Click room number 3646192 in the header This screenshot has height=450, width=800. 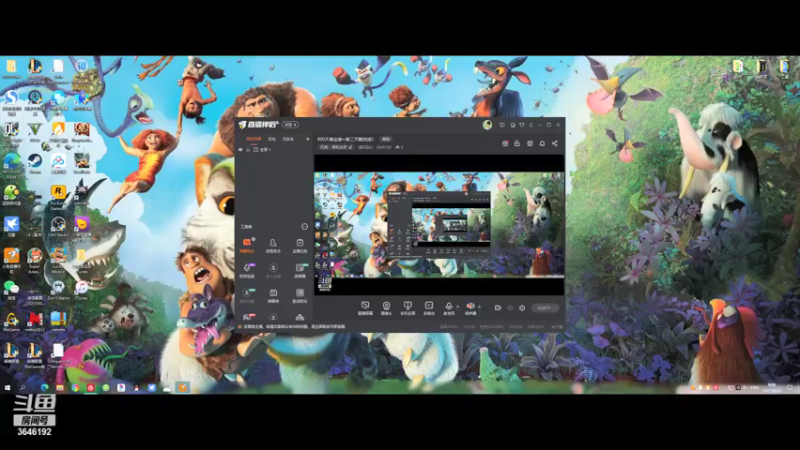tap(384, 147)
